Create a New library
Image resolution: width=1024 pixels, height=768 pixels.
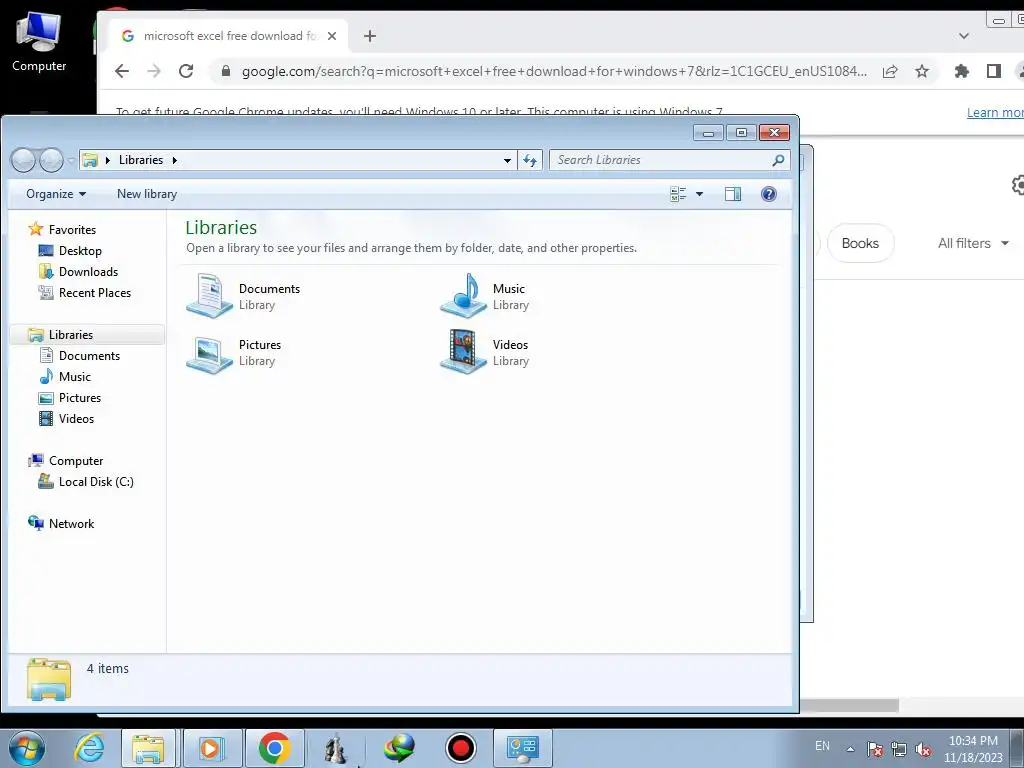pyautogui.click(x=147, y=194)
